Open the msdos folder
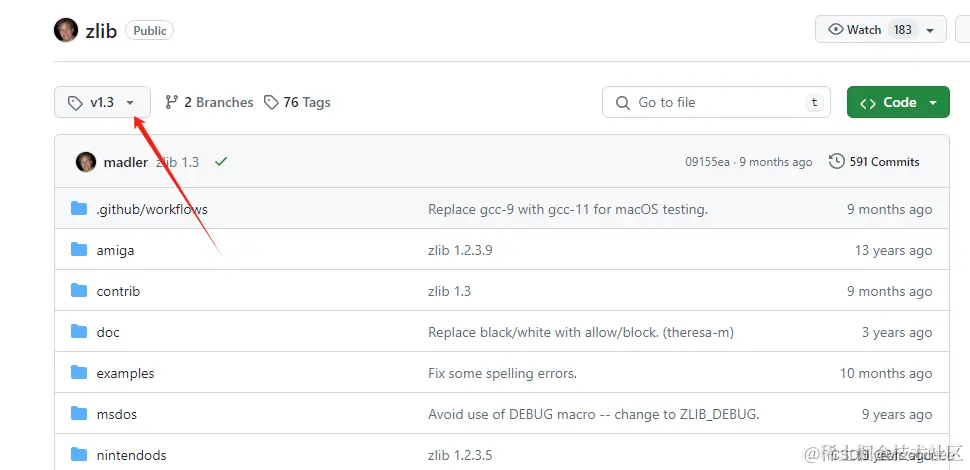This screenshot has height=470, width=970. coord(117,414)
